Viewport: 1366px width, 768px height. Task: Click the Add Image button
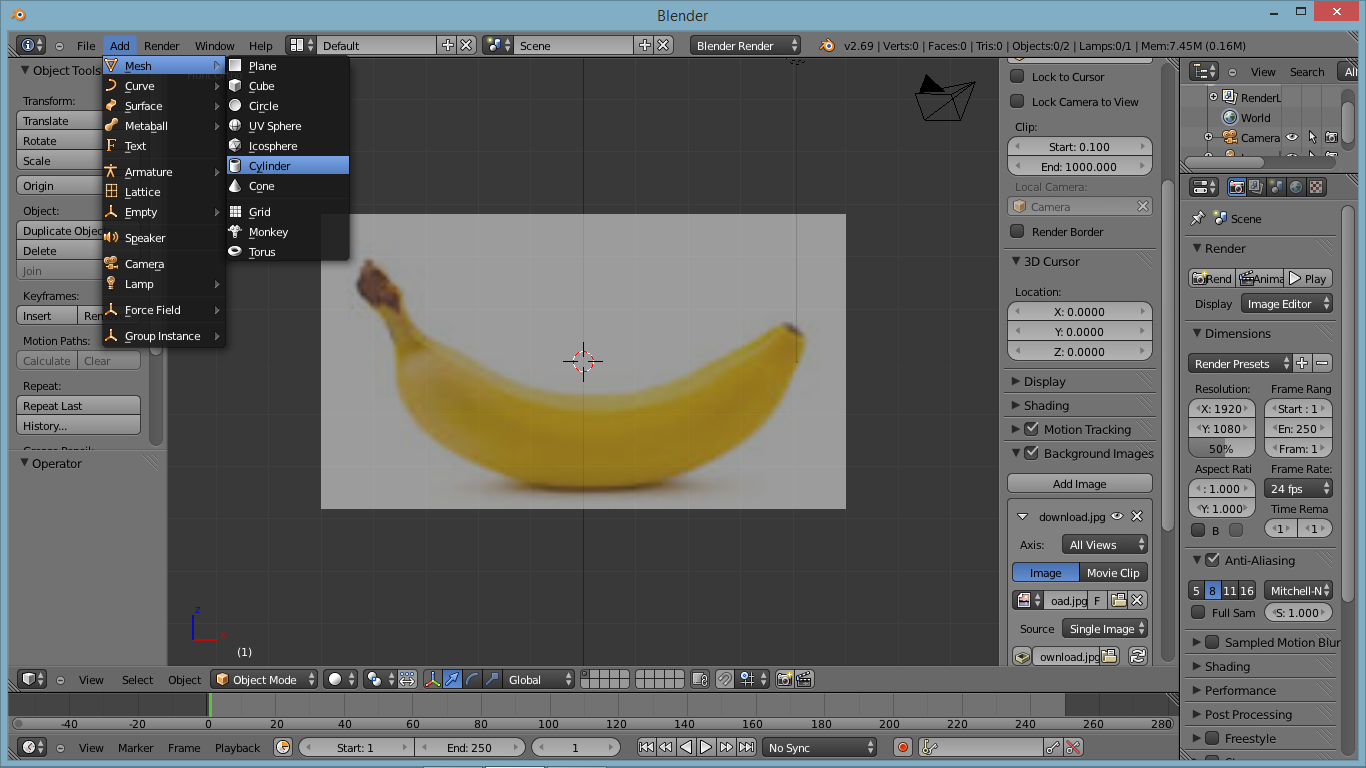pyautogui.click(x=1079, y=484)
